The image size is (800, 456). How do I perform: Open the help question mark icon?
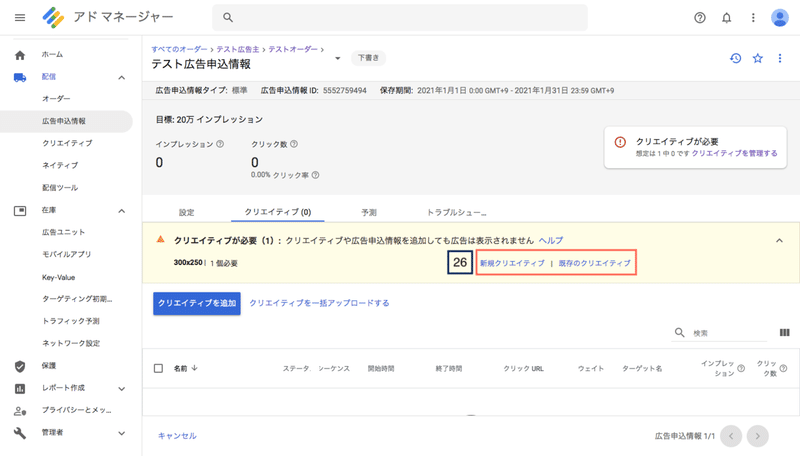coord(700,18)
